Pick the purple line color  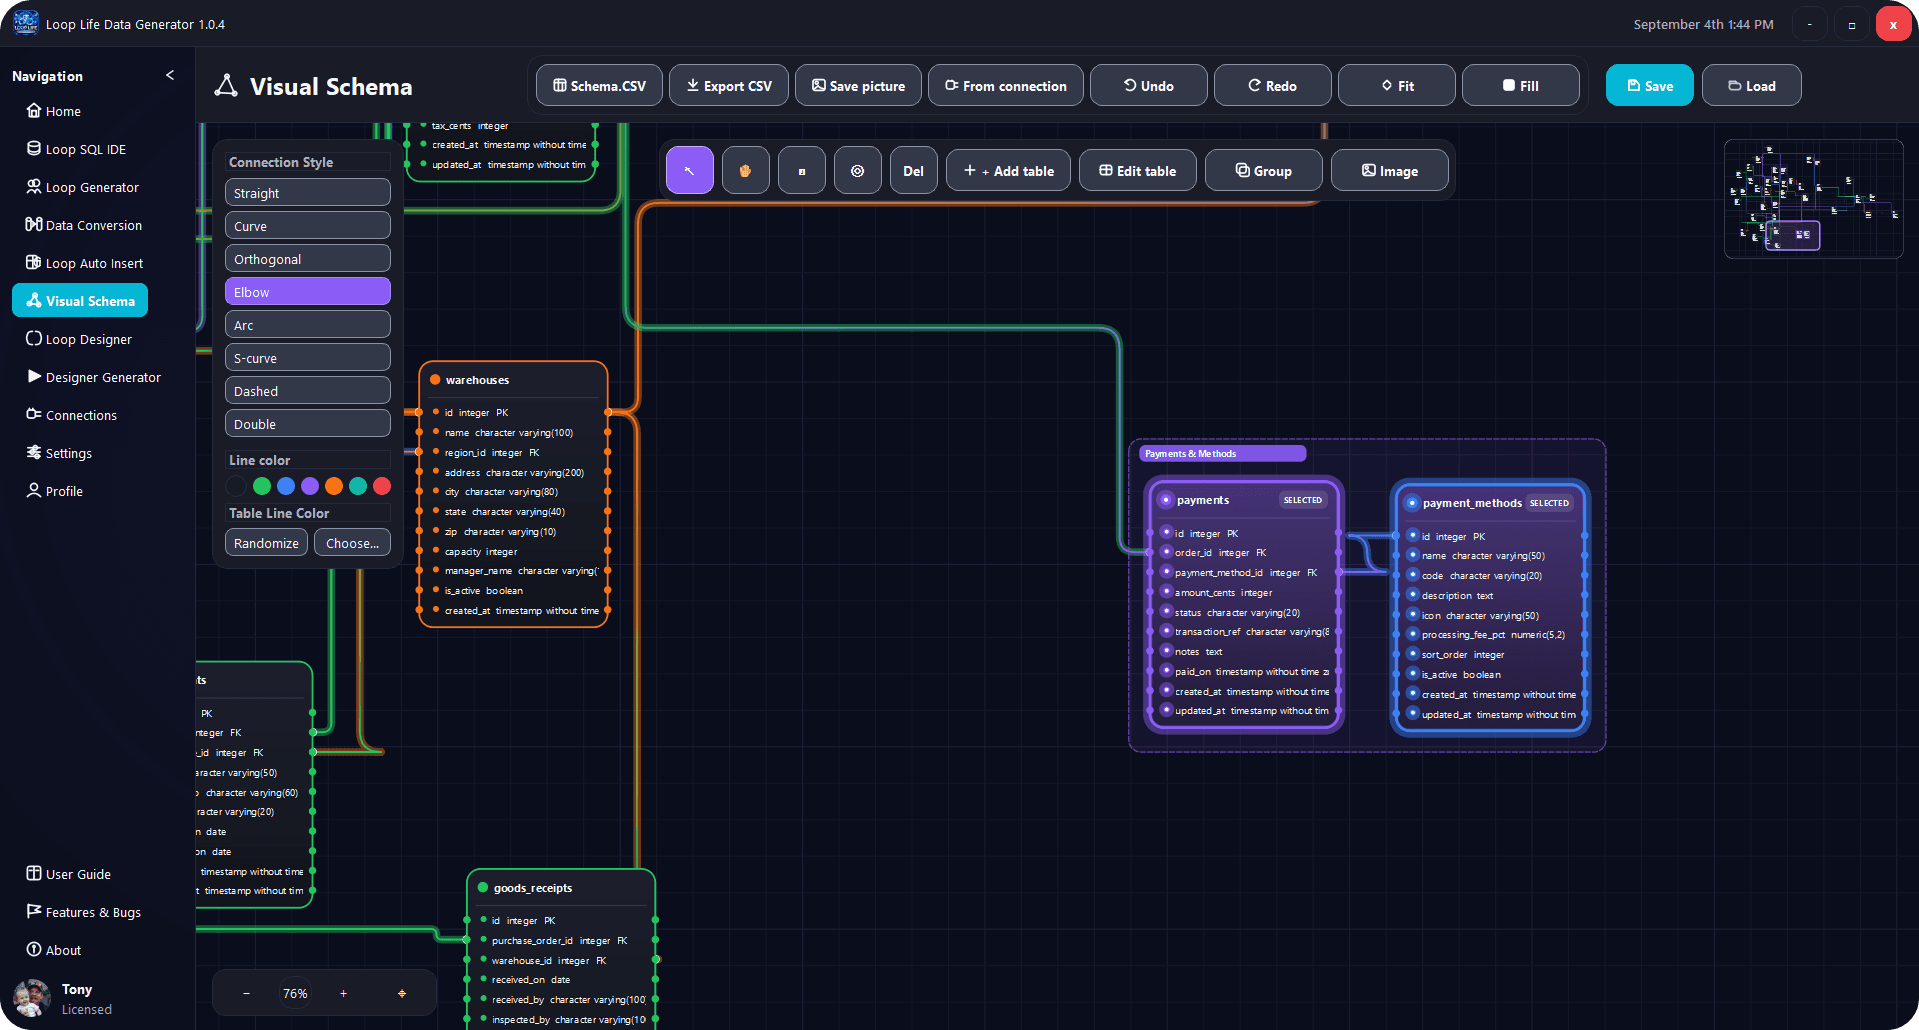click(310, 486)
